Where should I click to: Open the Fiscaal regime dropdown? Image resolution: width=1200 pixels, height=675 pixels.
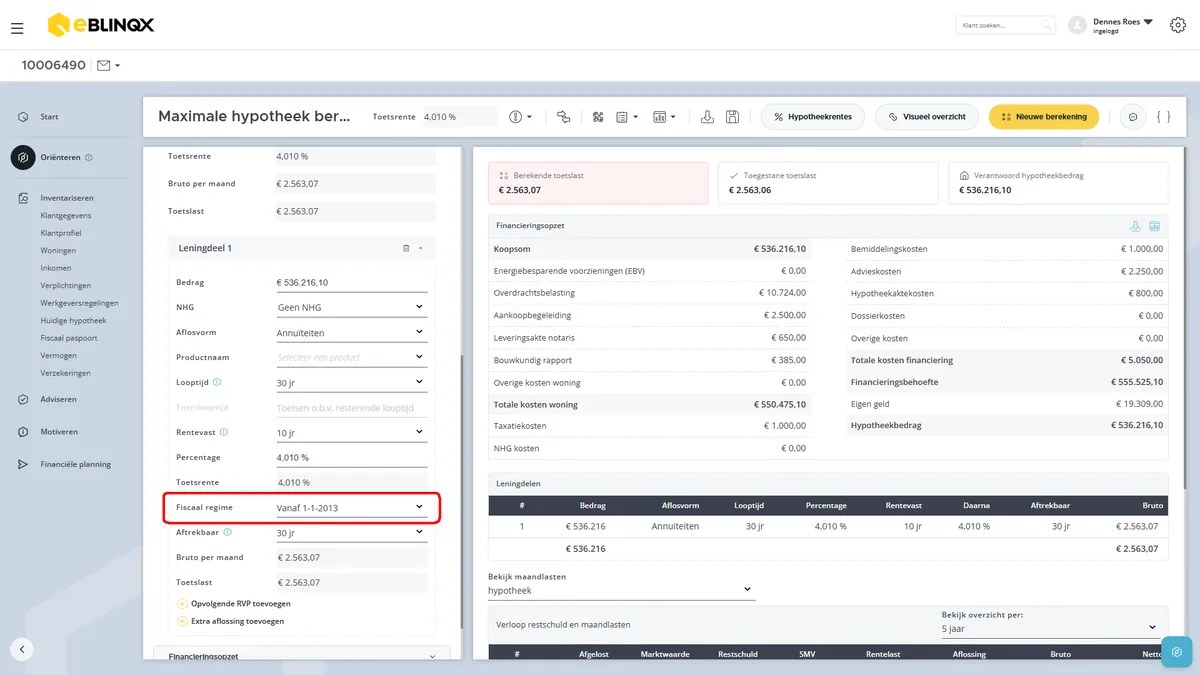351,508
